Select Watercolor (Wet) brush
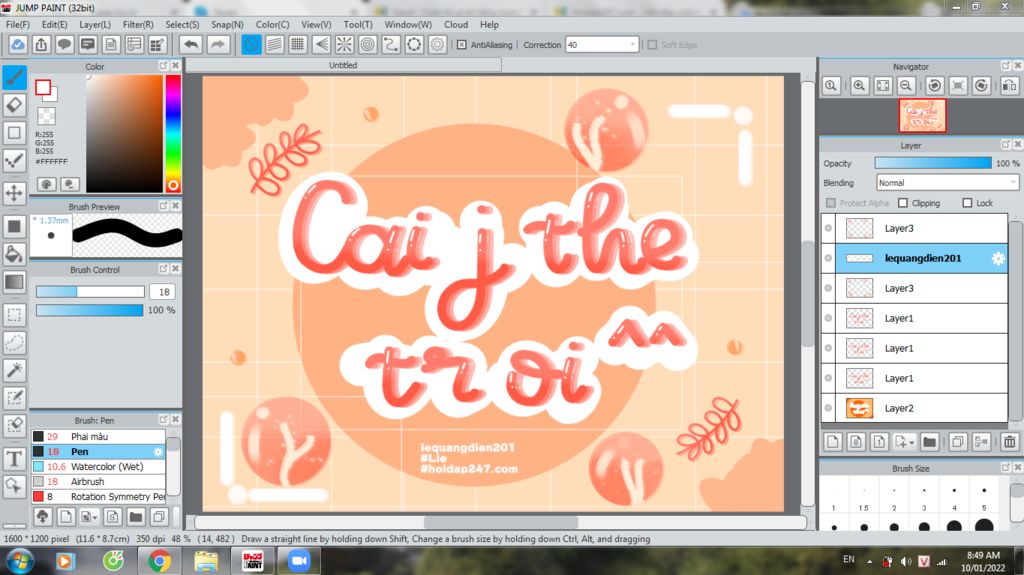This screenshot has width=1024, height=575. point(99,467)
